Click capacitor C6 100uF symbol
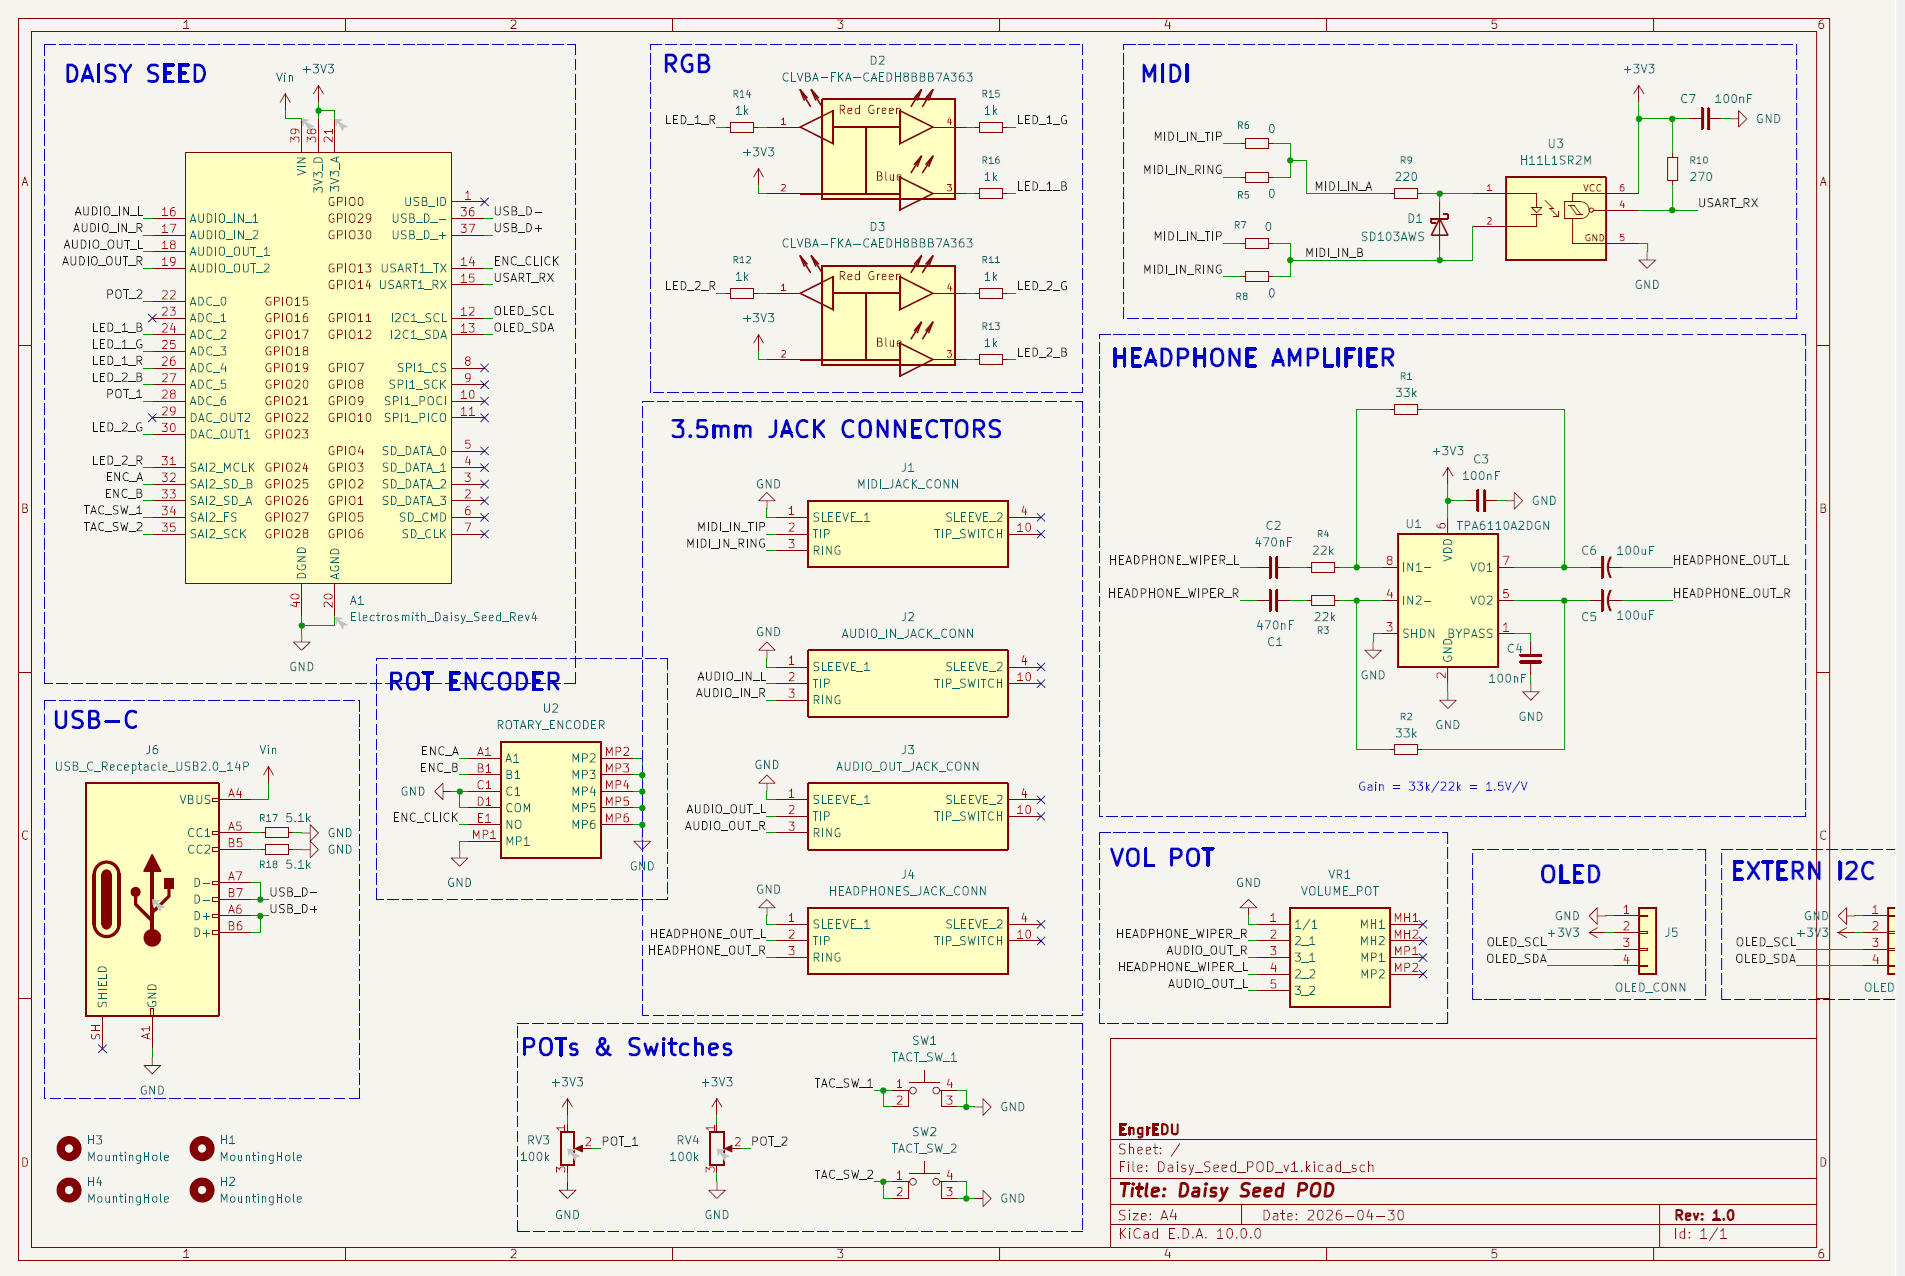The width and height of the screenshot is (1905, 1276). (1605, 567)
